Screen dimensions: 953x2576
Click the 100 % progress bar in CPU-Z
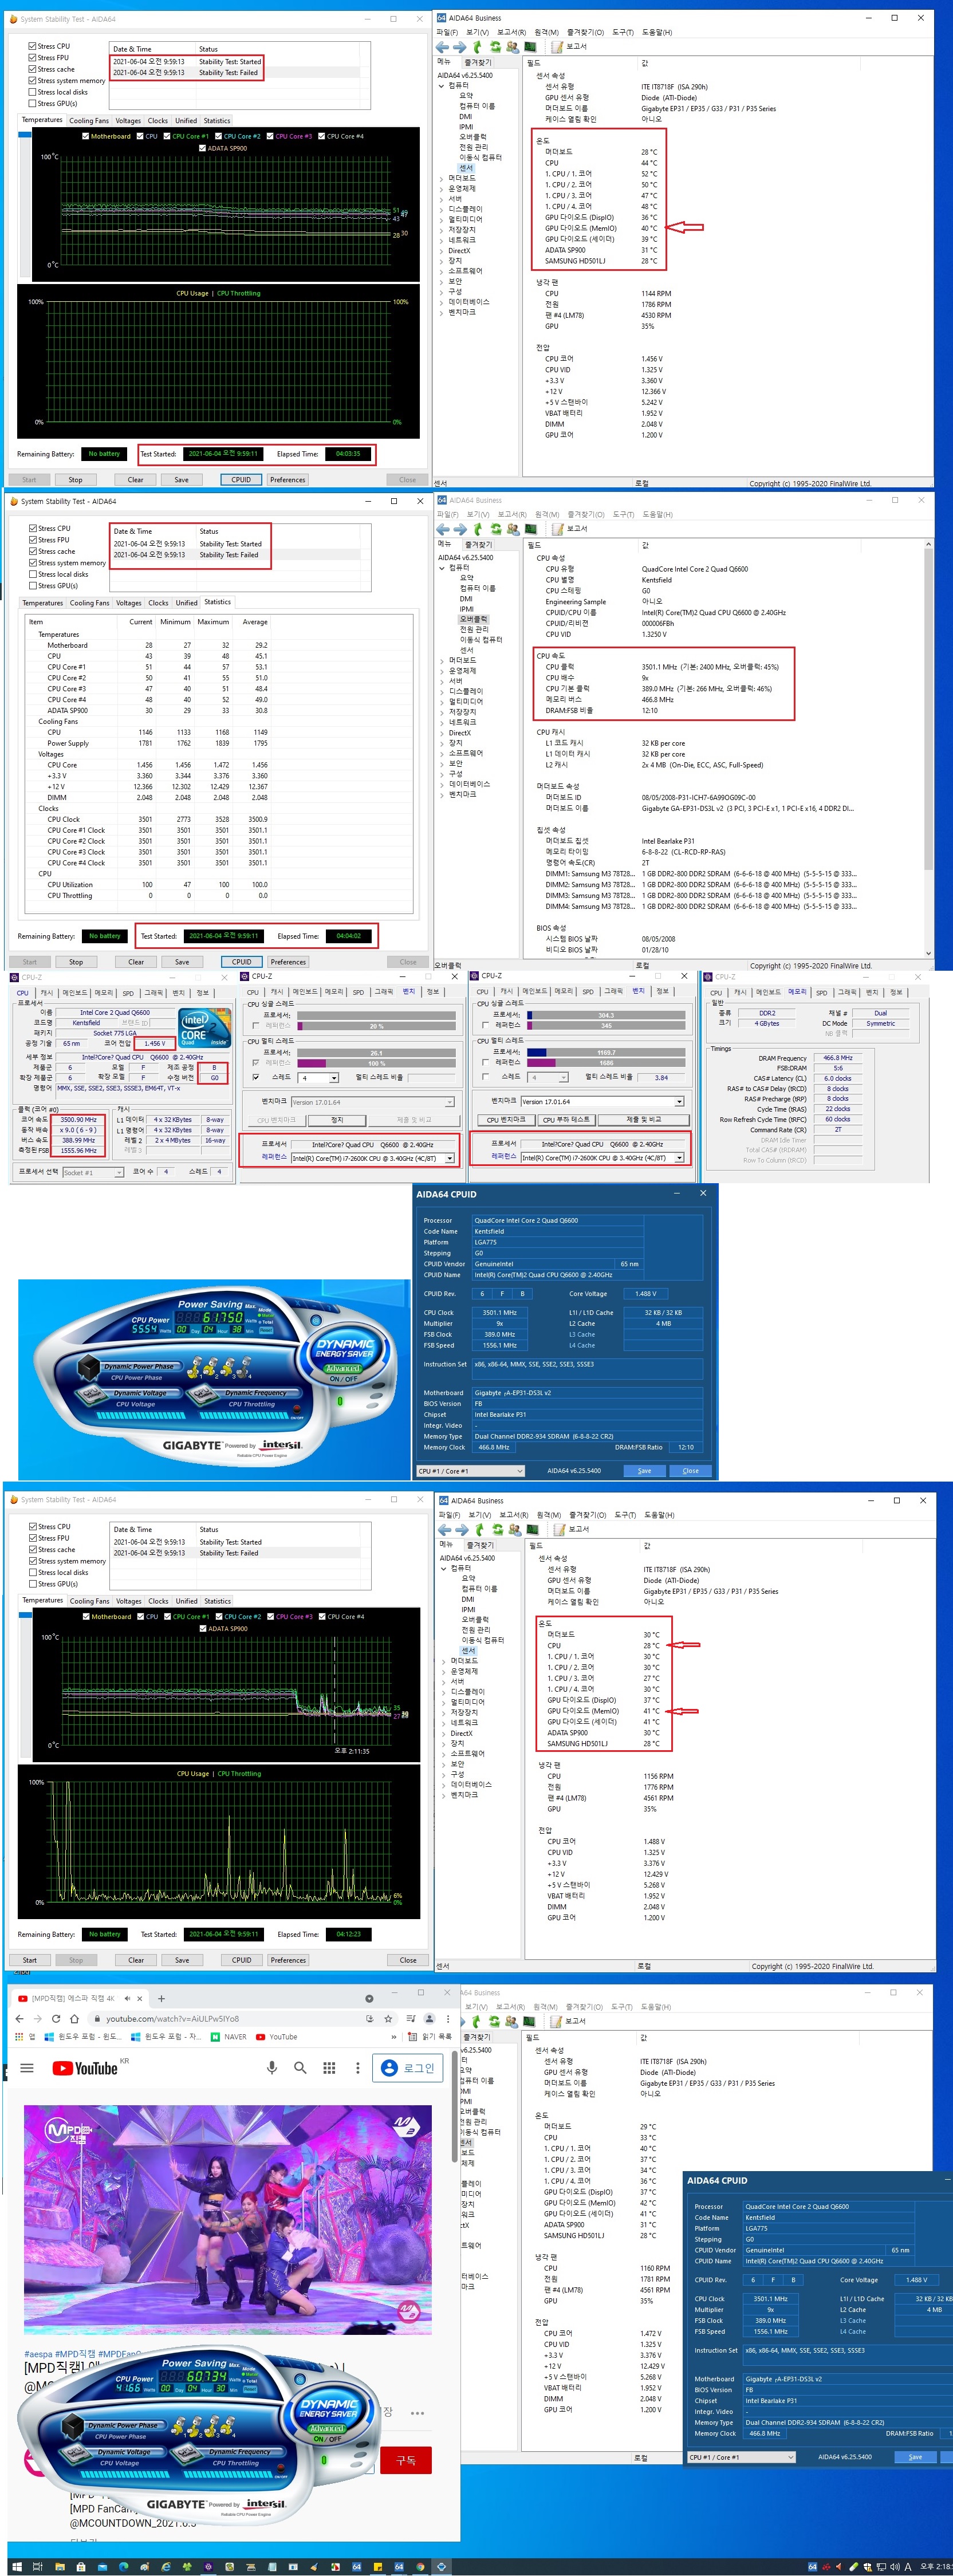tap(377, 1063)
